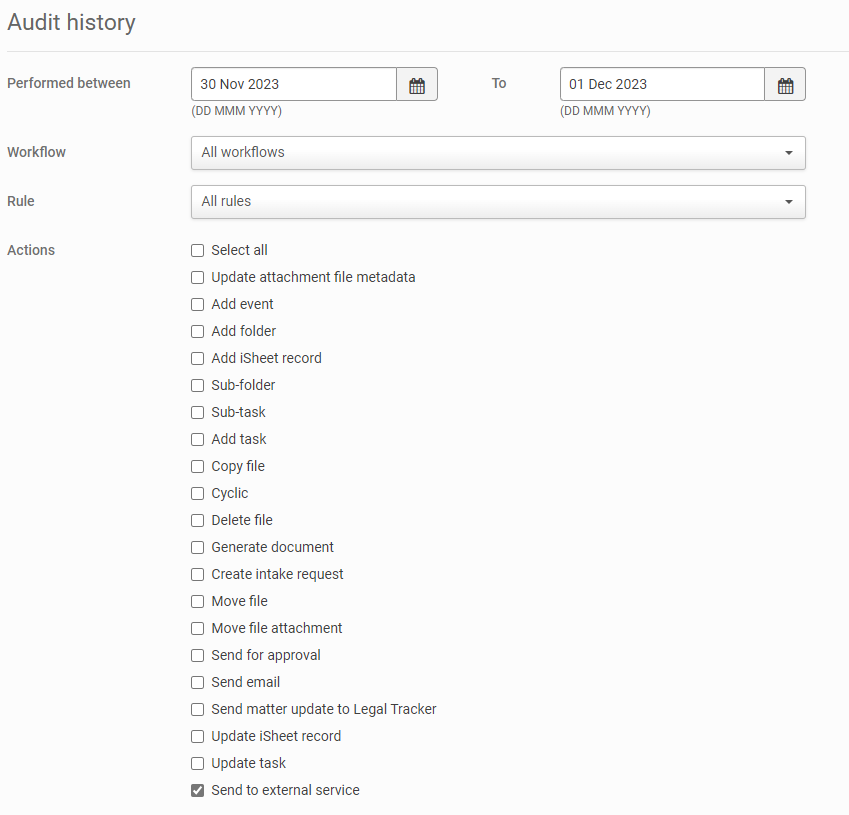Viewport: 849px width, 815px height.
Task: Check the Delete file checkbox
Action: 198,521
